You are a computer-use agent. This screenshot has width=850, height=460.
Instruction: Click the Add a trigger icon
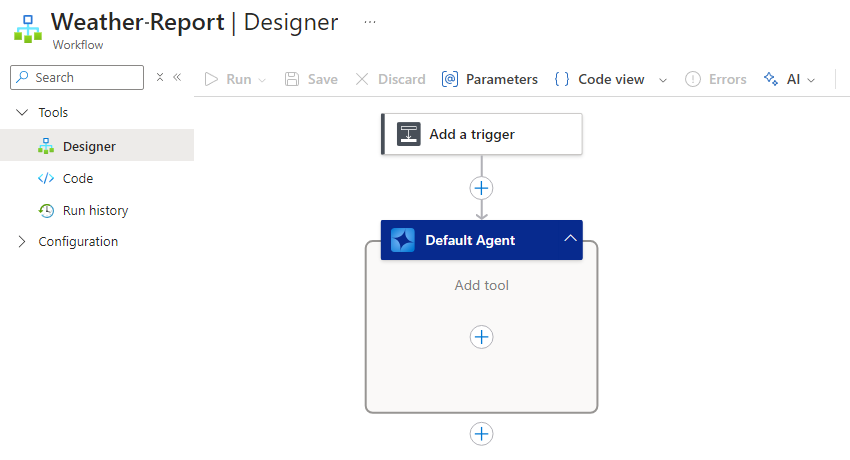click(408, 134)
